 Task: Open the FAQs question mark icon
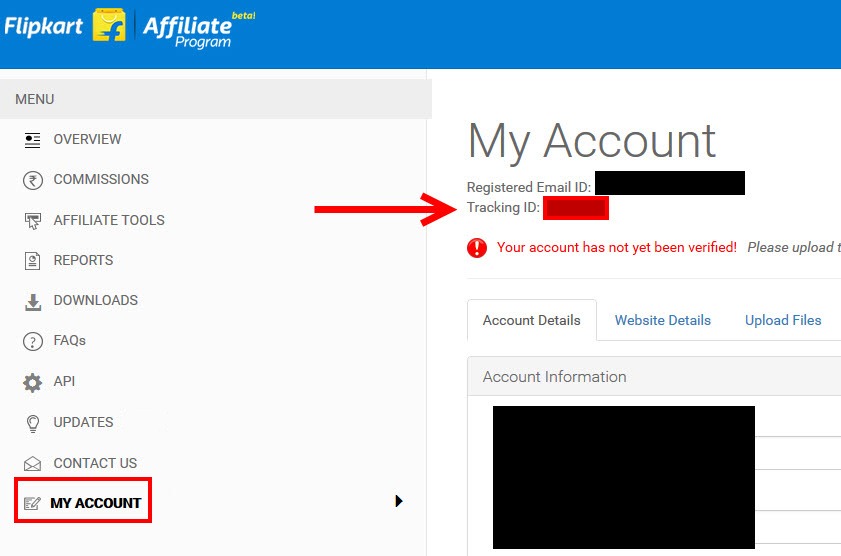(33, 342)
